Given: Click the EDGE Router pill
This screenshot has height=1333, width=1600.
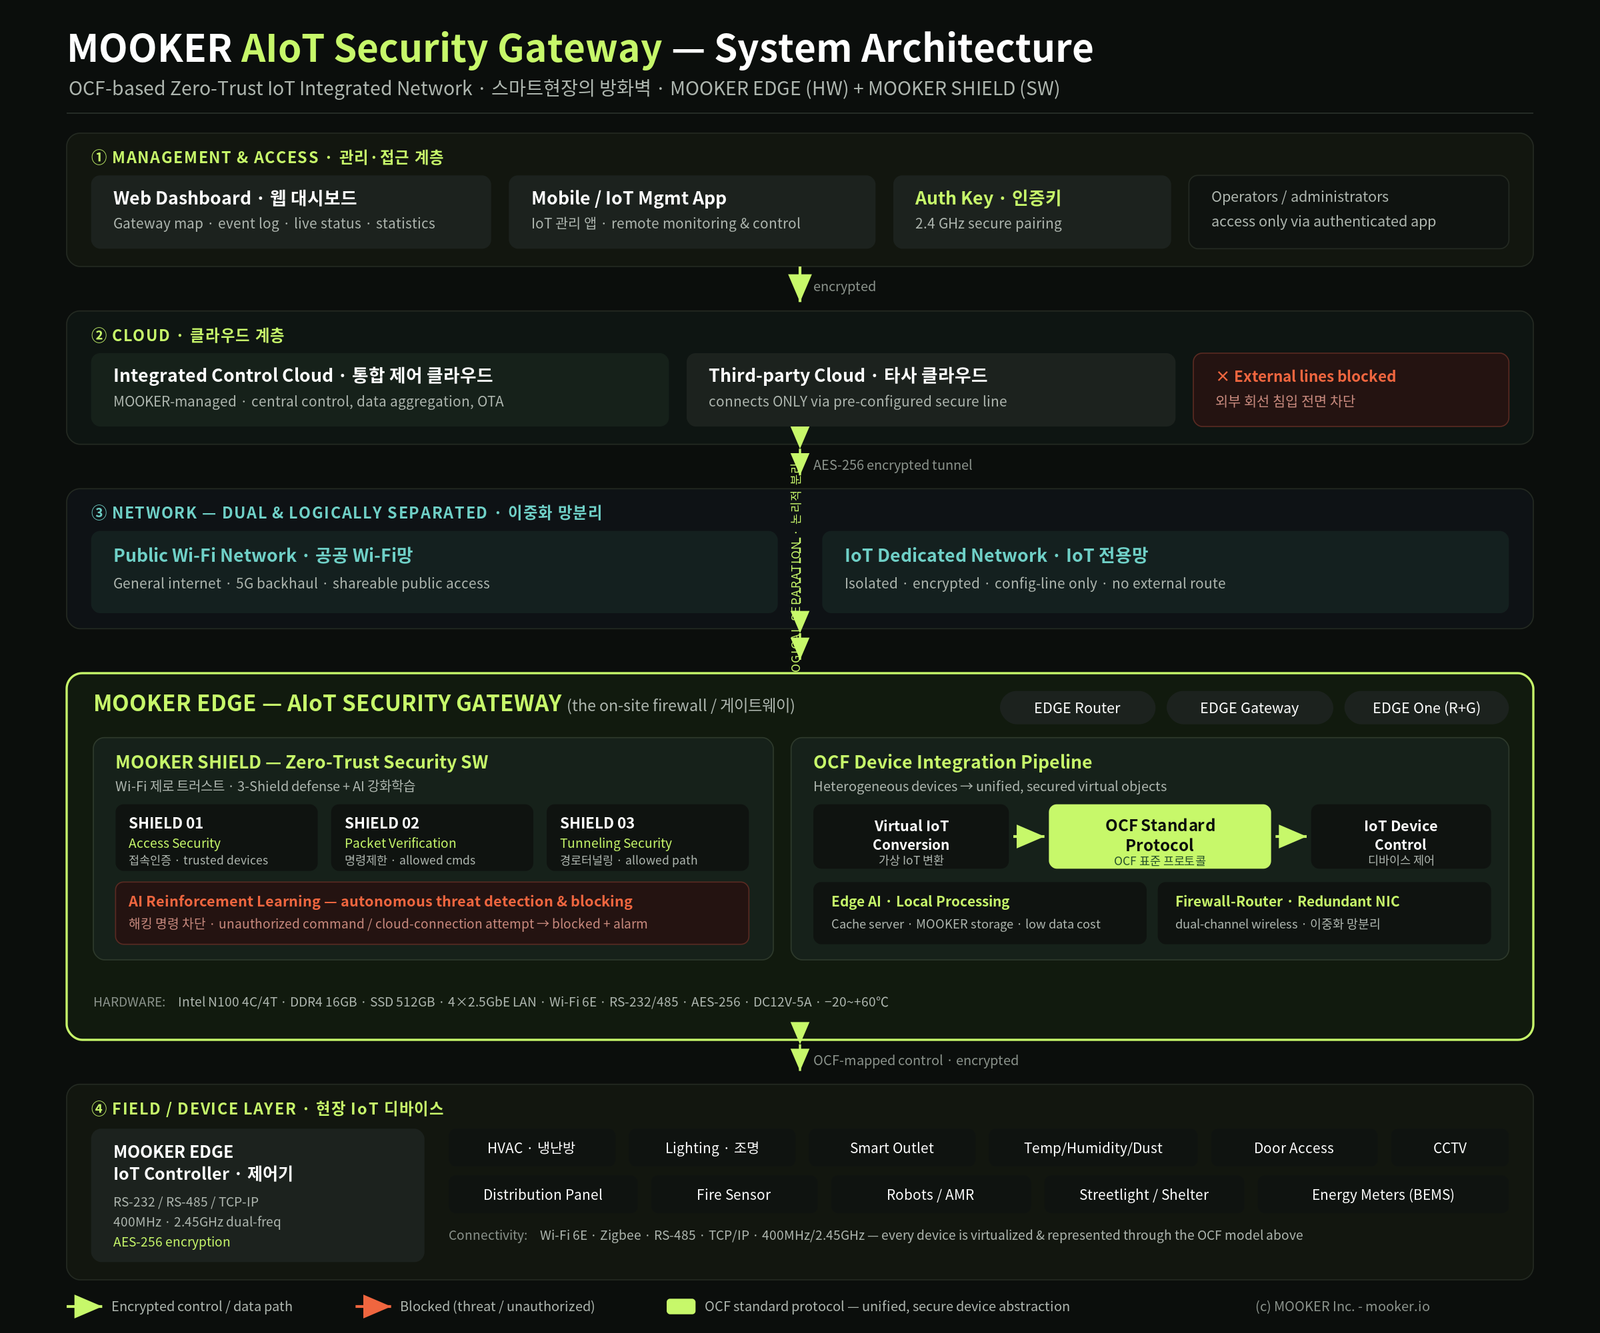Looking at the screenshot, I should (1077, 707).
